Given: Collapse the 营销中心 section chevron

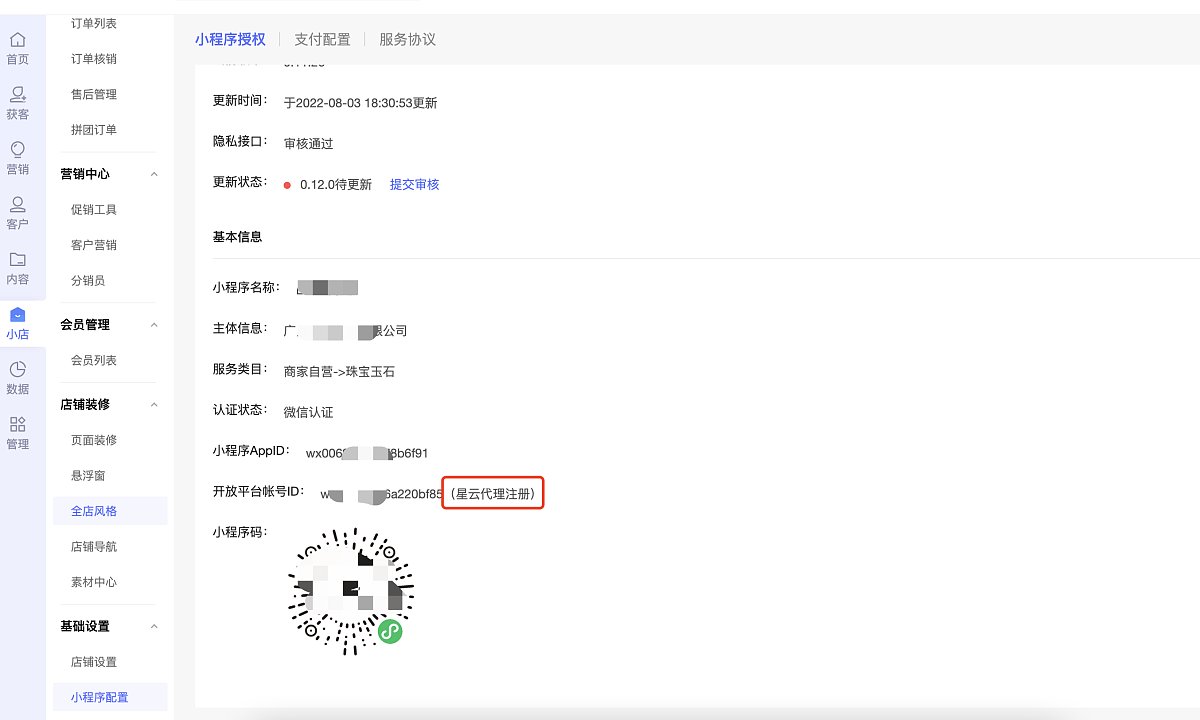Looking at the screenshot, I should click(154, 174).
